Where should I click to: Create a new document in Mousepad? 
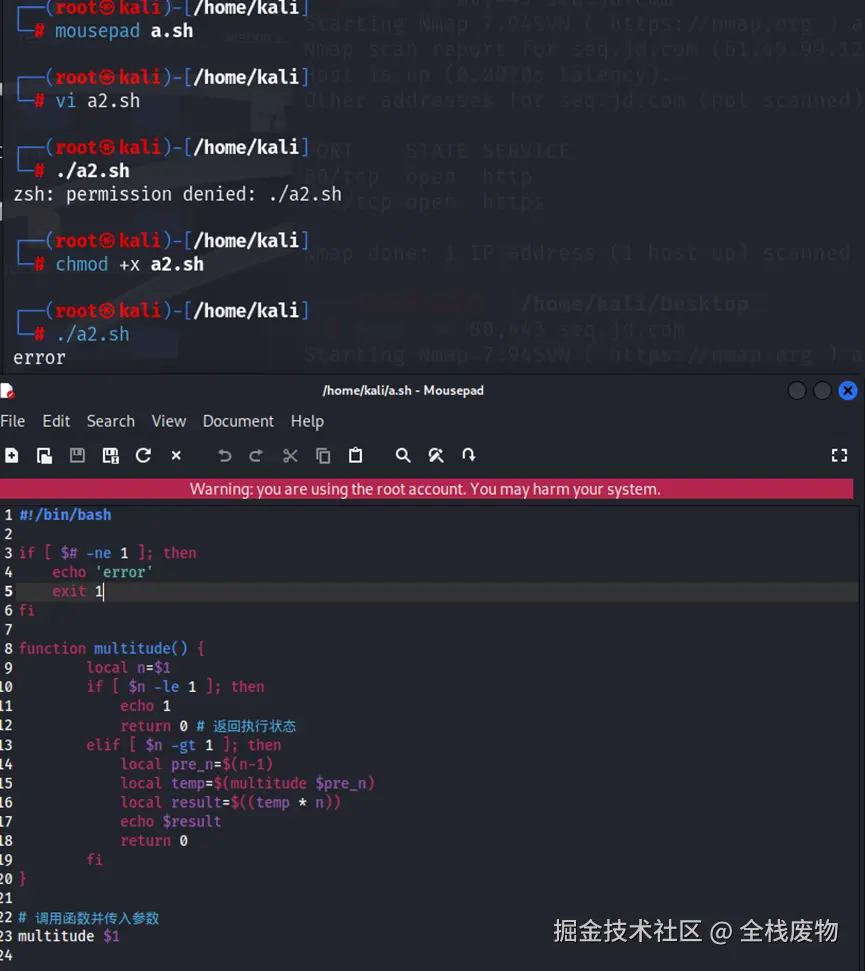point(12,456)
